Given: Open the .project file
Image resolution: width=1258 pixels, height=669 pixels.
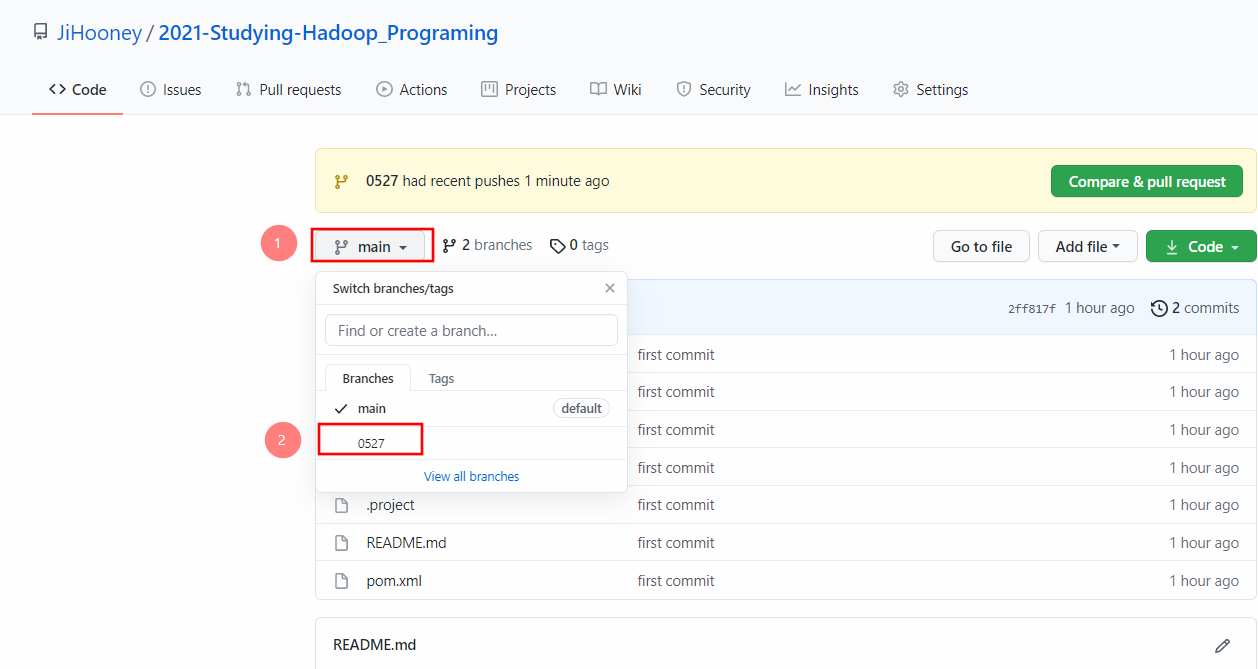Looking at the screenshot, I should (x=390, y=505).
